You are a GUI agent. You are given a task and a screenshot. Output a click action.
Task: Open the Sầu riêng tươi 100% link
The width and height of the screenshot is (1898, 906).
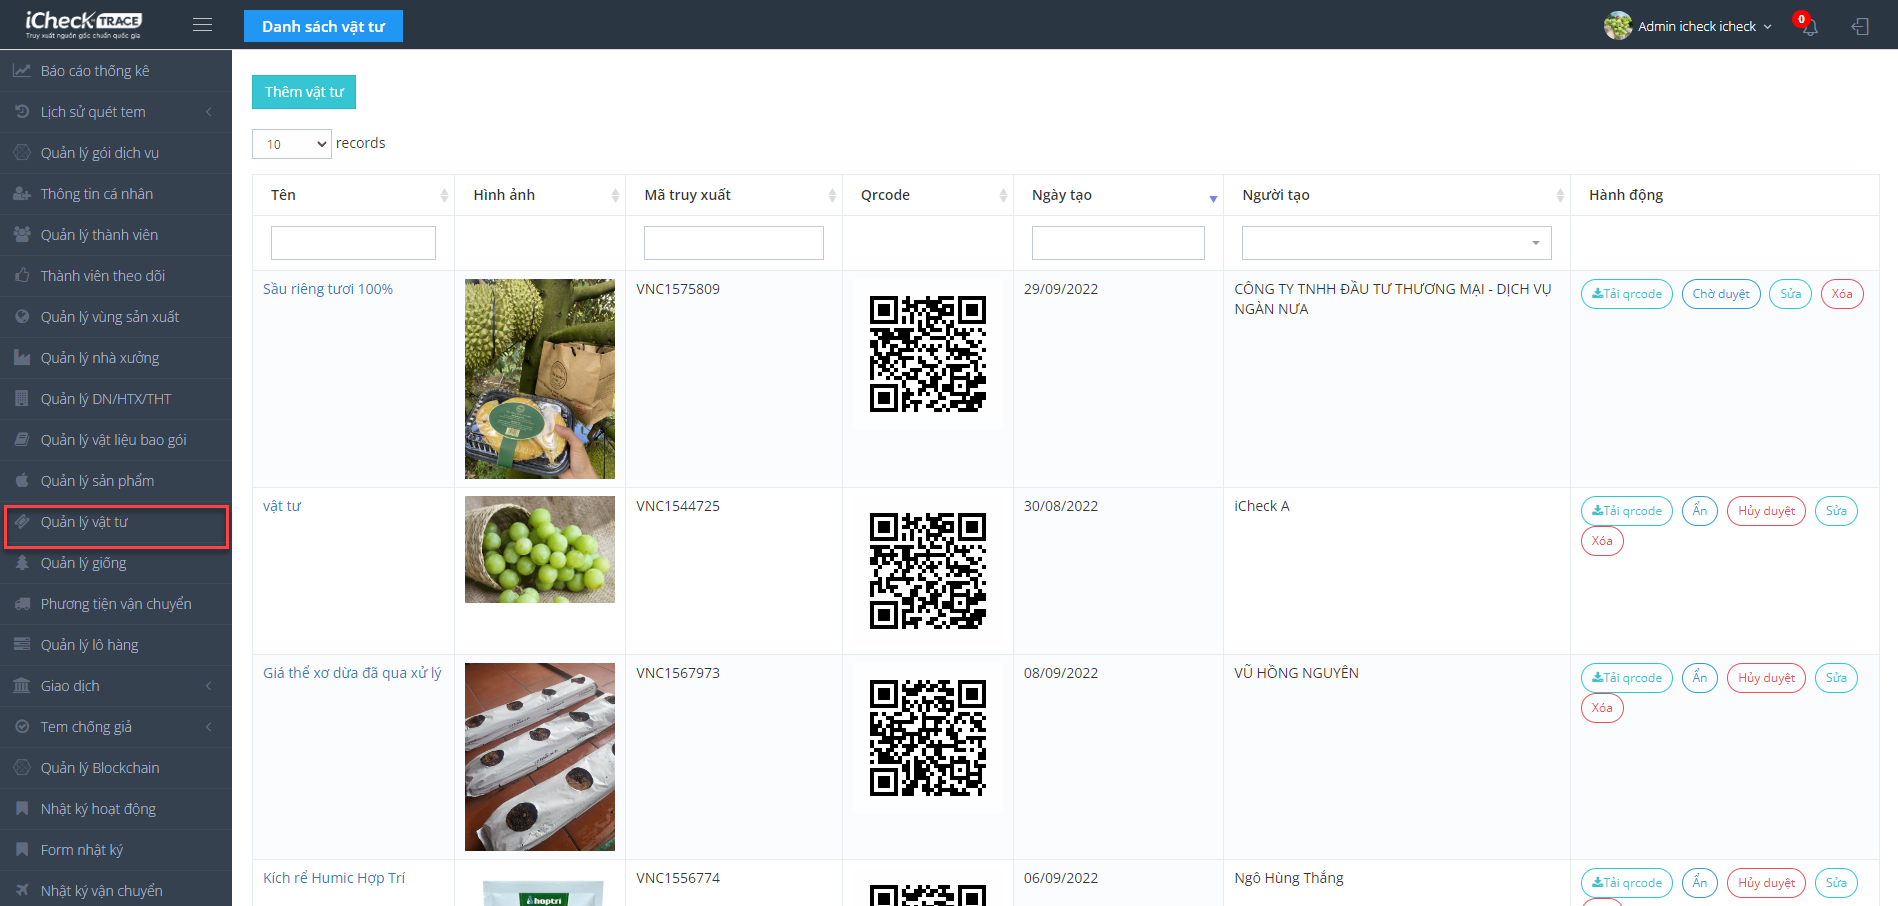pos(328,289)
